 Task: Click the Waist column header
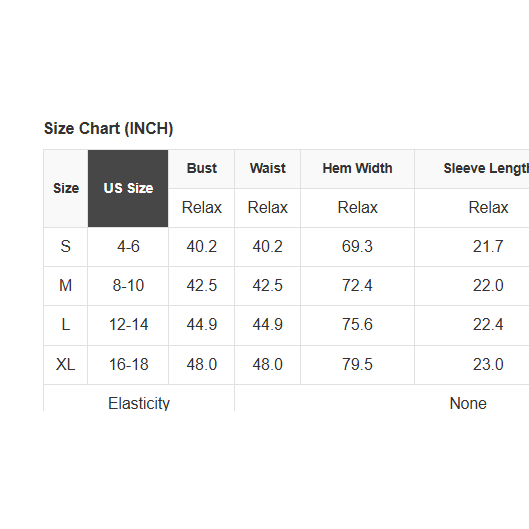268,169
